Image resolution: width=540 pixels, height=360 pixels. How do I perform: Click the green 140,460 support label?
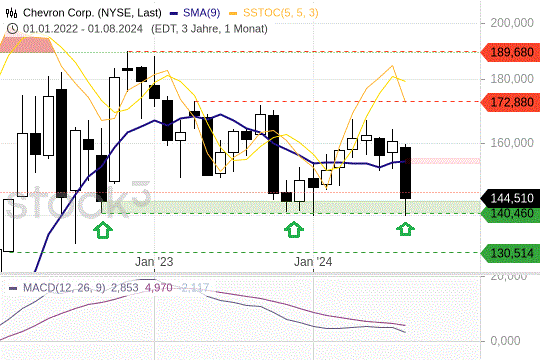click(x=510, y=214)
